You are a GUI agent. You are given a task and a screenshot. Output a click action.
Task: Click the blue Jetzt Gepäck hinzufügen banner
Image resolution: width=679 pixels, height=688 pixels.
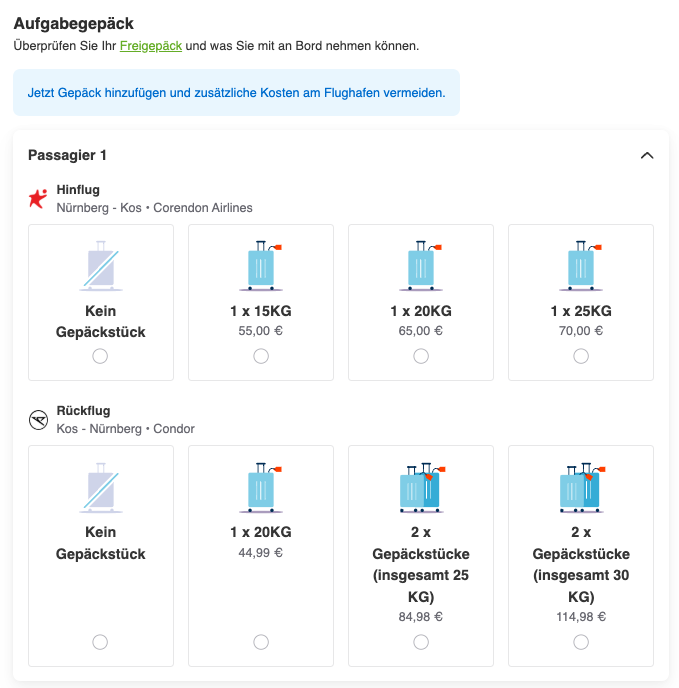236,93
